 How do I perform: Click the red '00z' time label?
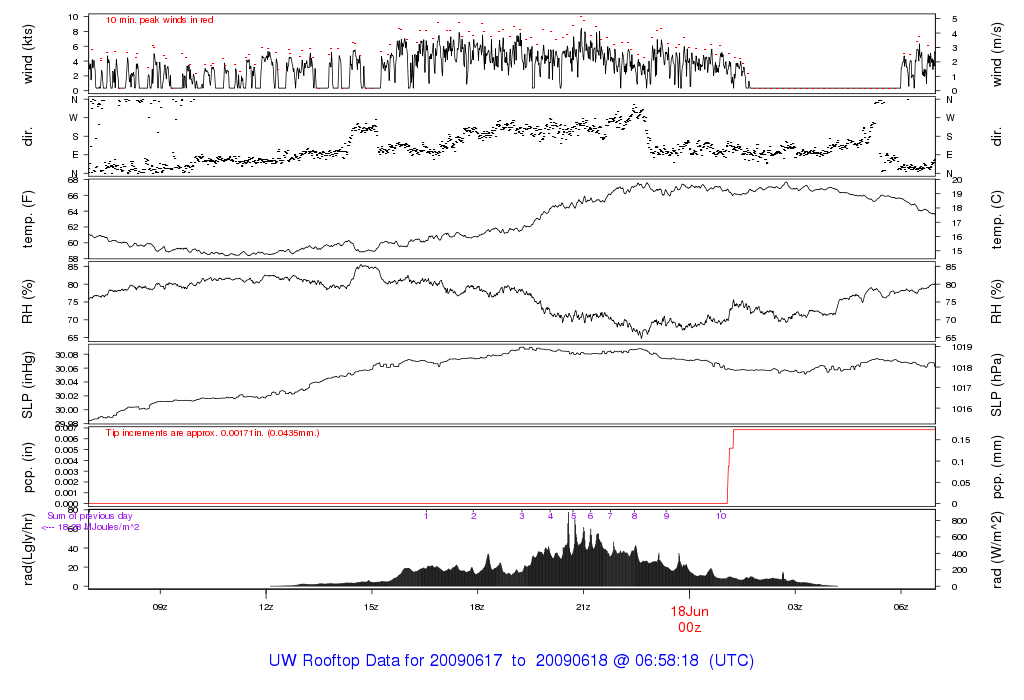tap(689, 628)
